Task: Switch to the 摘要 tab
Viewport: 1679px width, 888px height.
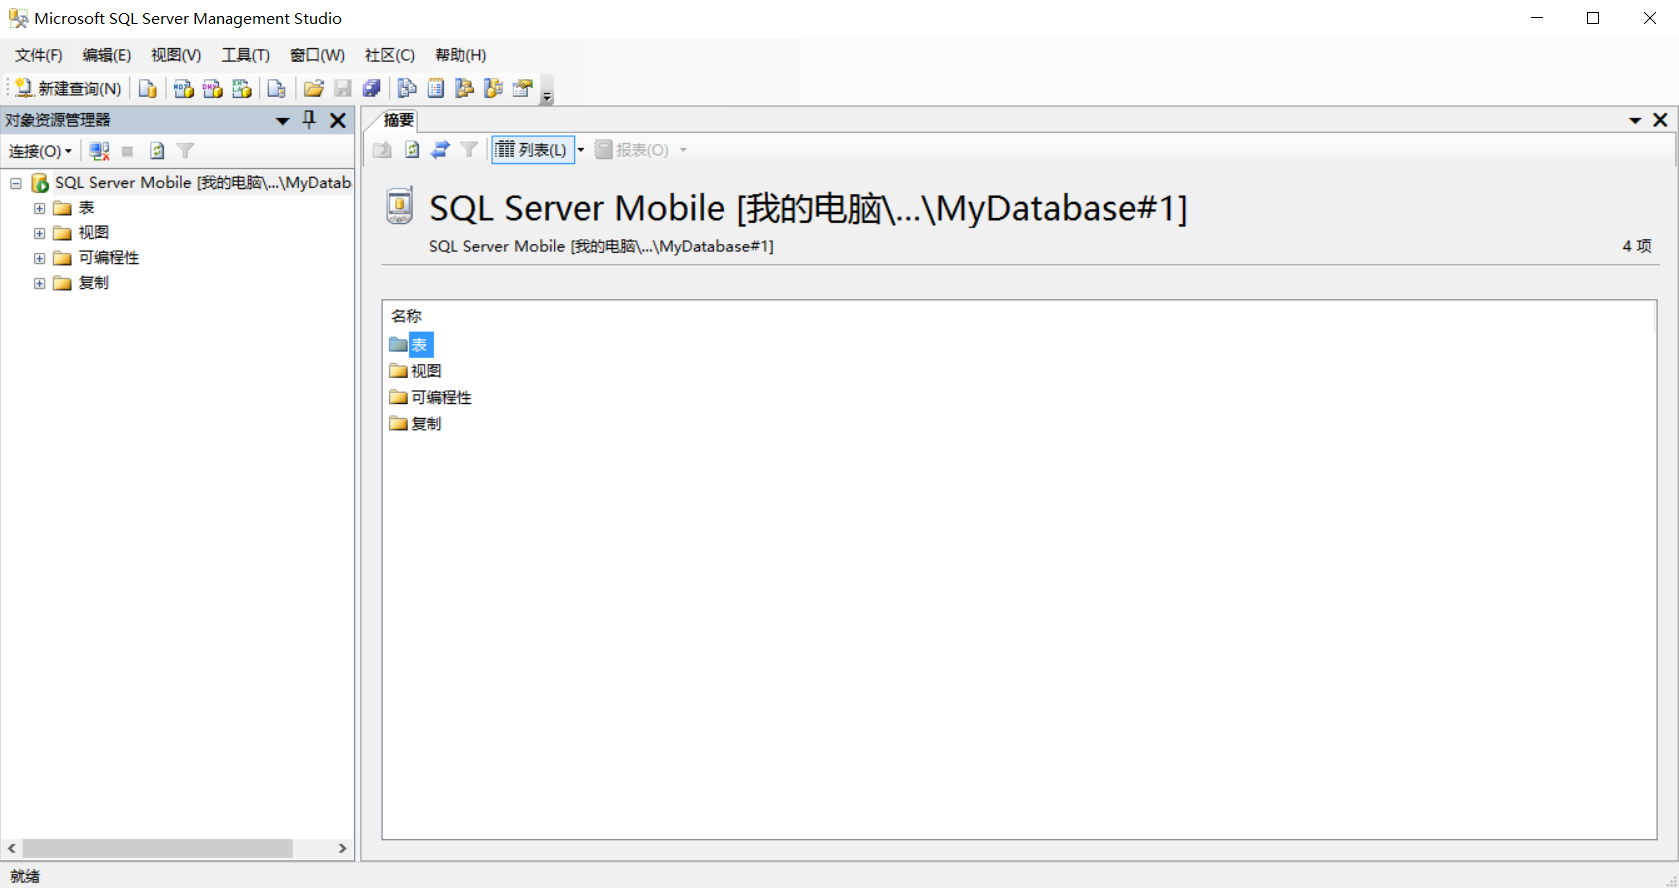Action: 398,120
